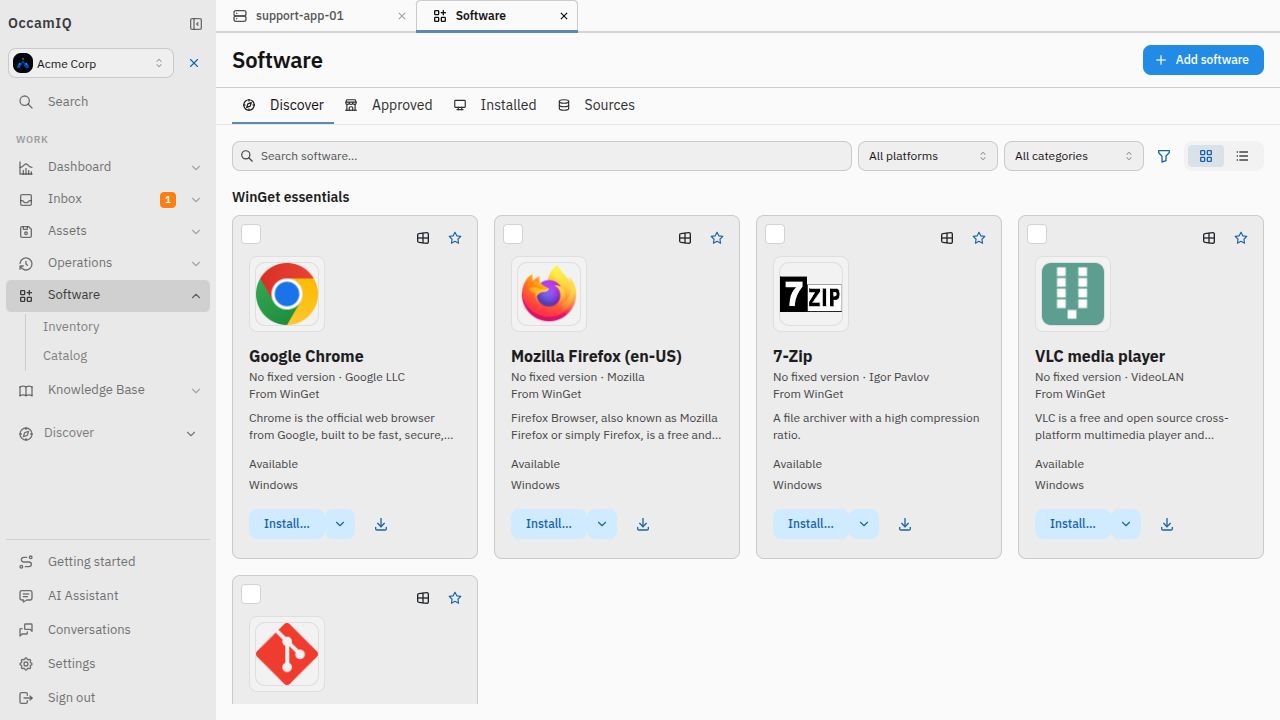Click the Add software button
The height and width of the screenshot is (720, 1280).
[x=1203, y=60]
